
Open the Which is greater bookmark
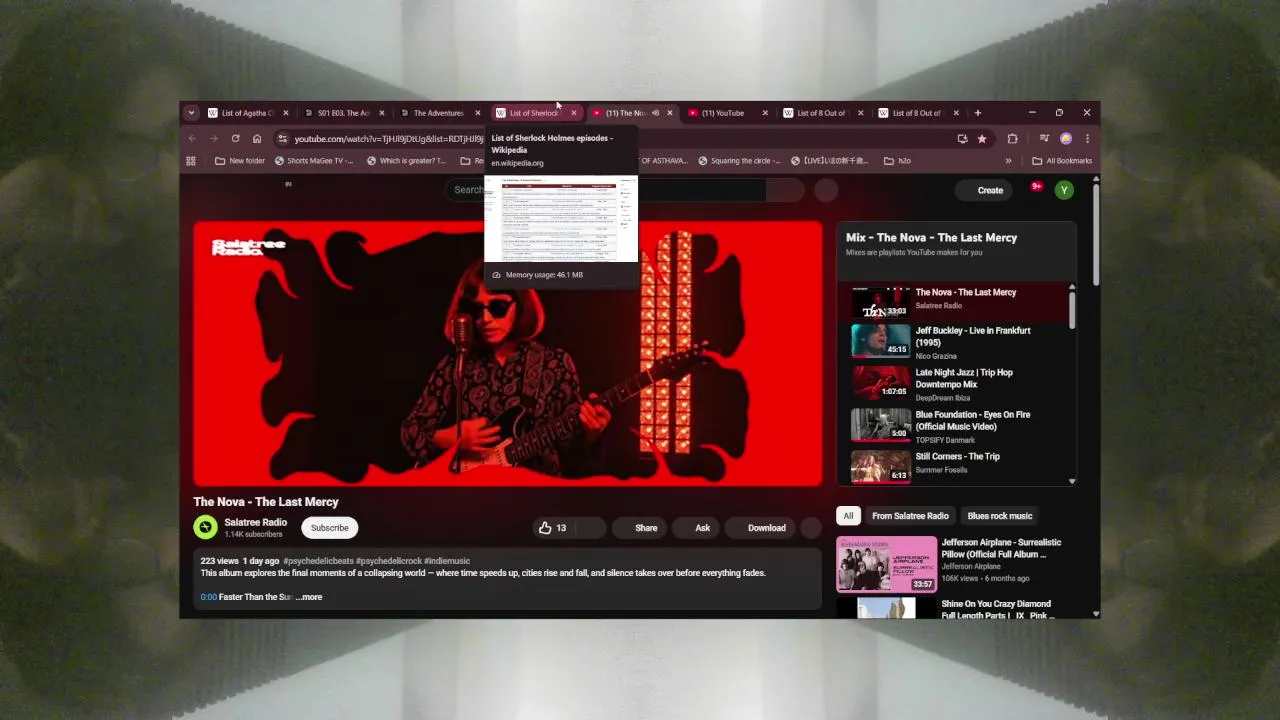[406, 161]
